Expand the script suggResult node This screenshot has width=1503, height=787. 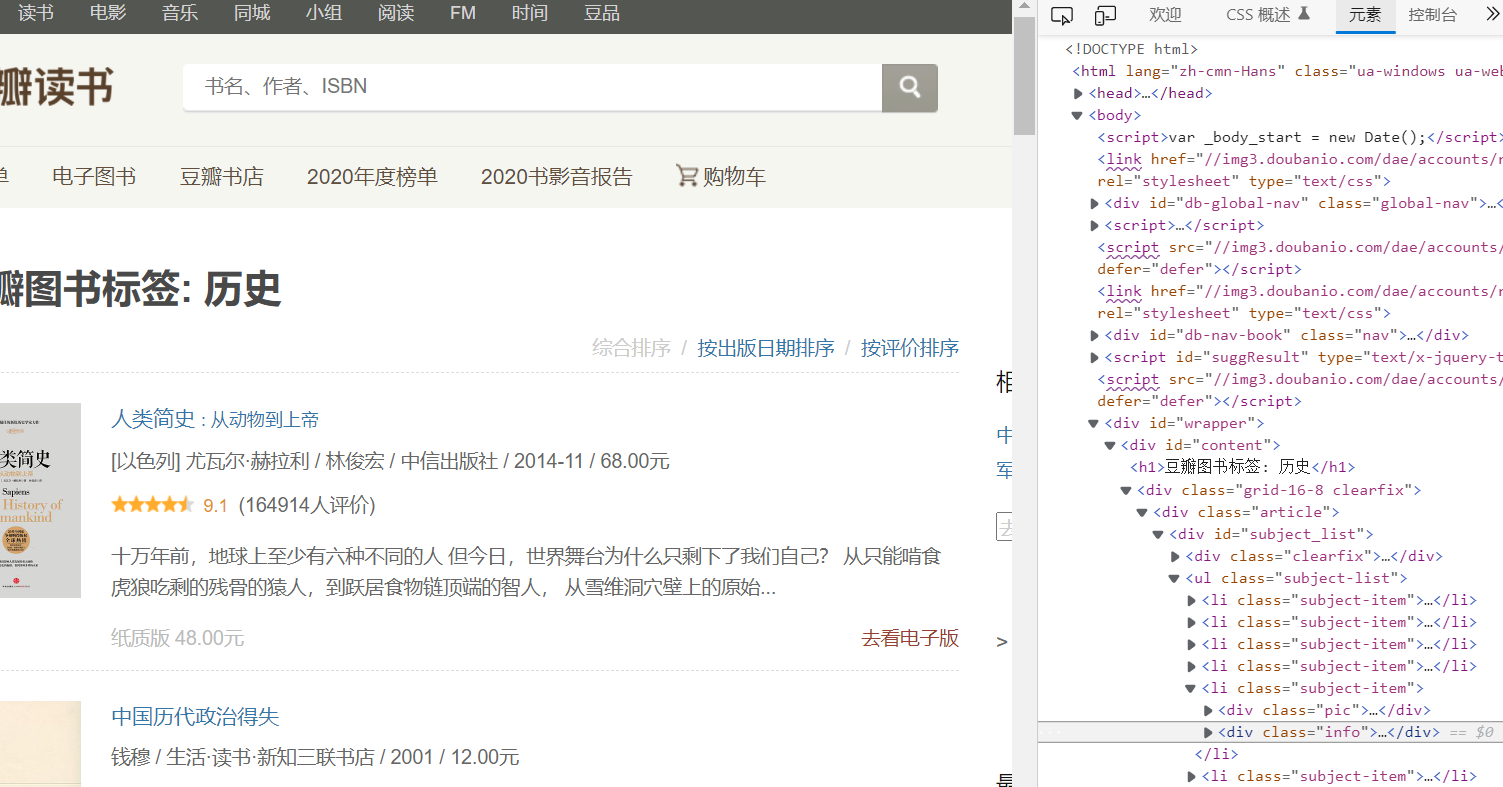click(x=1094, y=357)
